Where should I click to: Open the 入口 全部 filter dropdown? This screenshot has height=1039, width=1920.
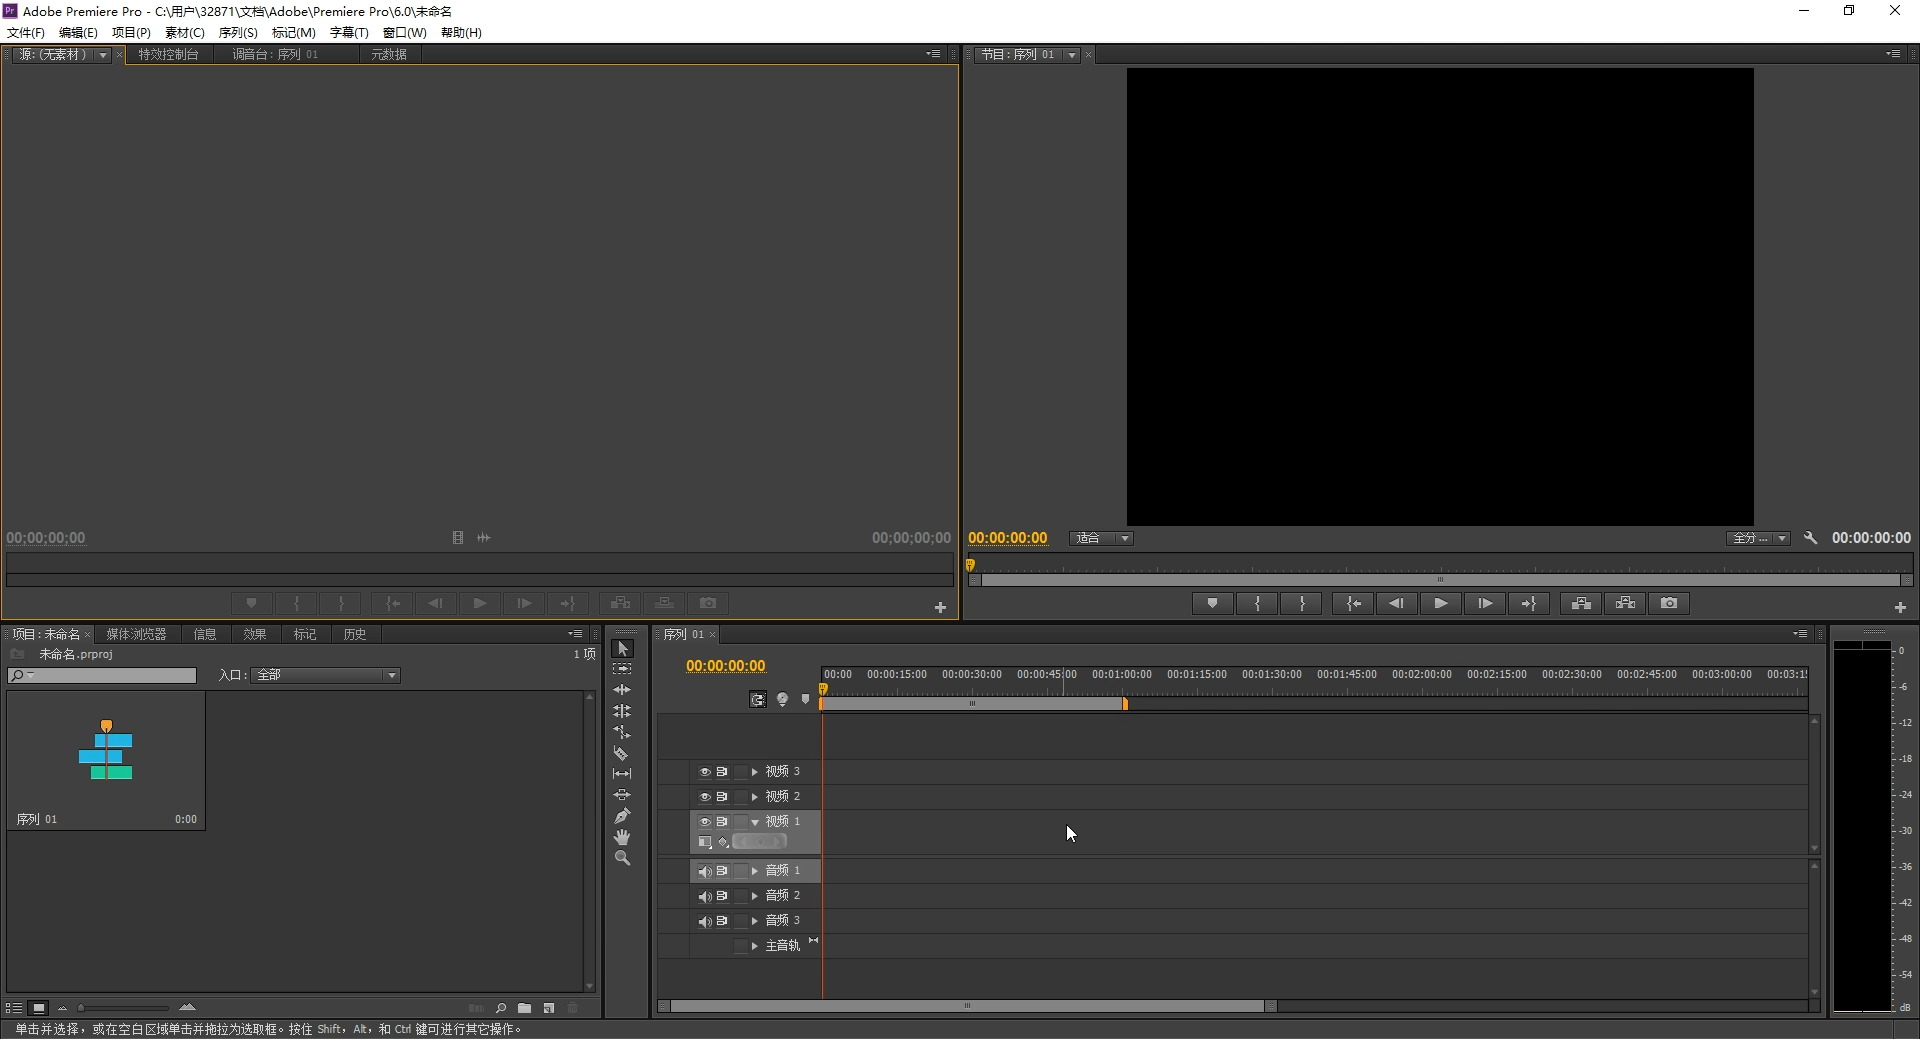point(325,675)
